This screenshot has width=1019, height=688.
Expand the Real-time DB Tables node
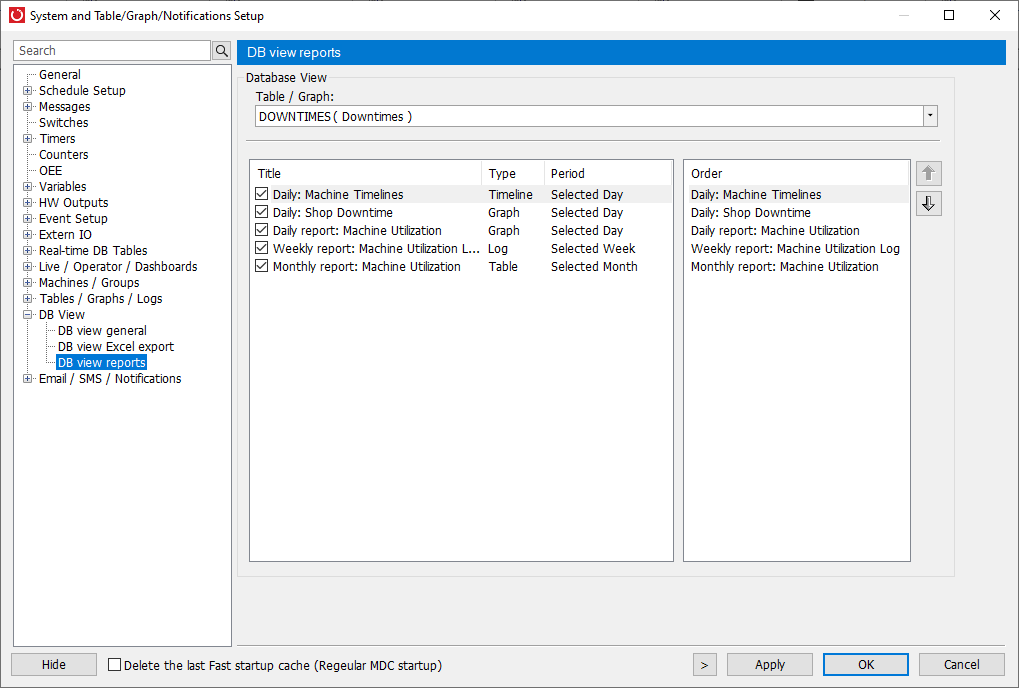click(x=27, y=251)
